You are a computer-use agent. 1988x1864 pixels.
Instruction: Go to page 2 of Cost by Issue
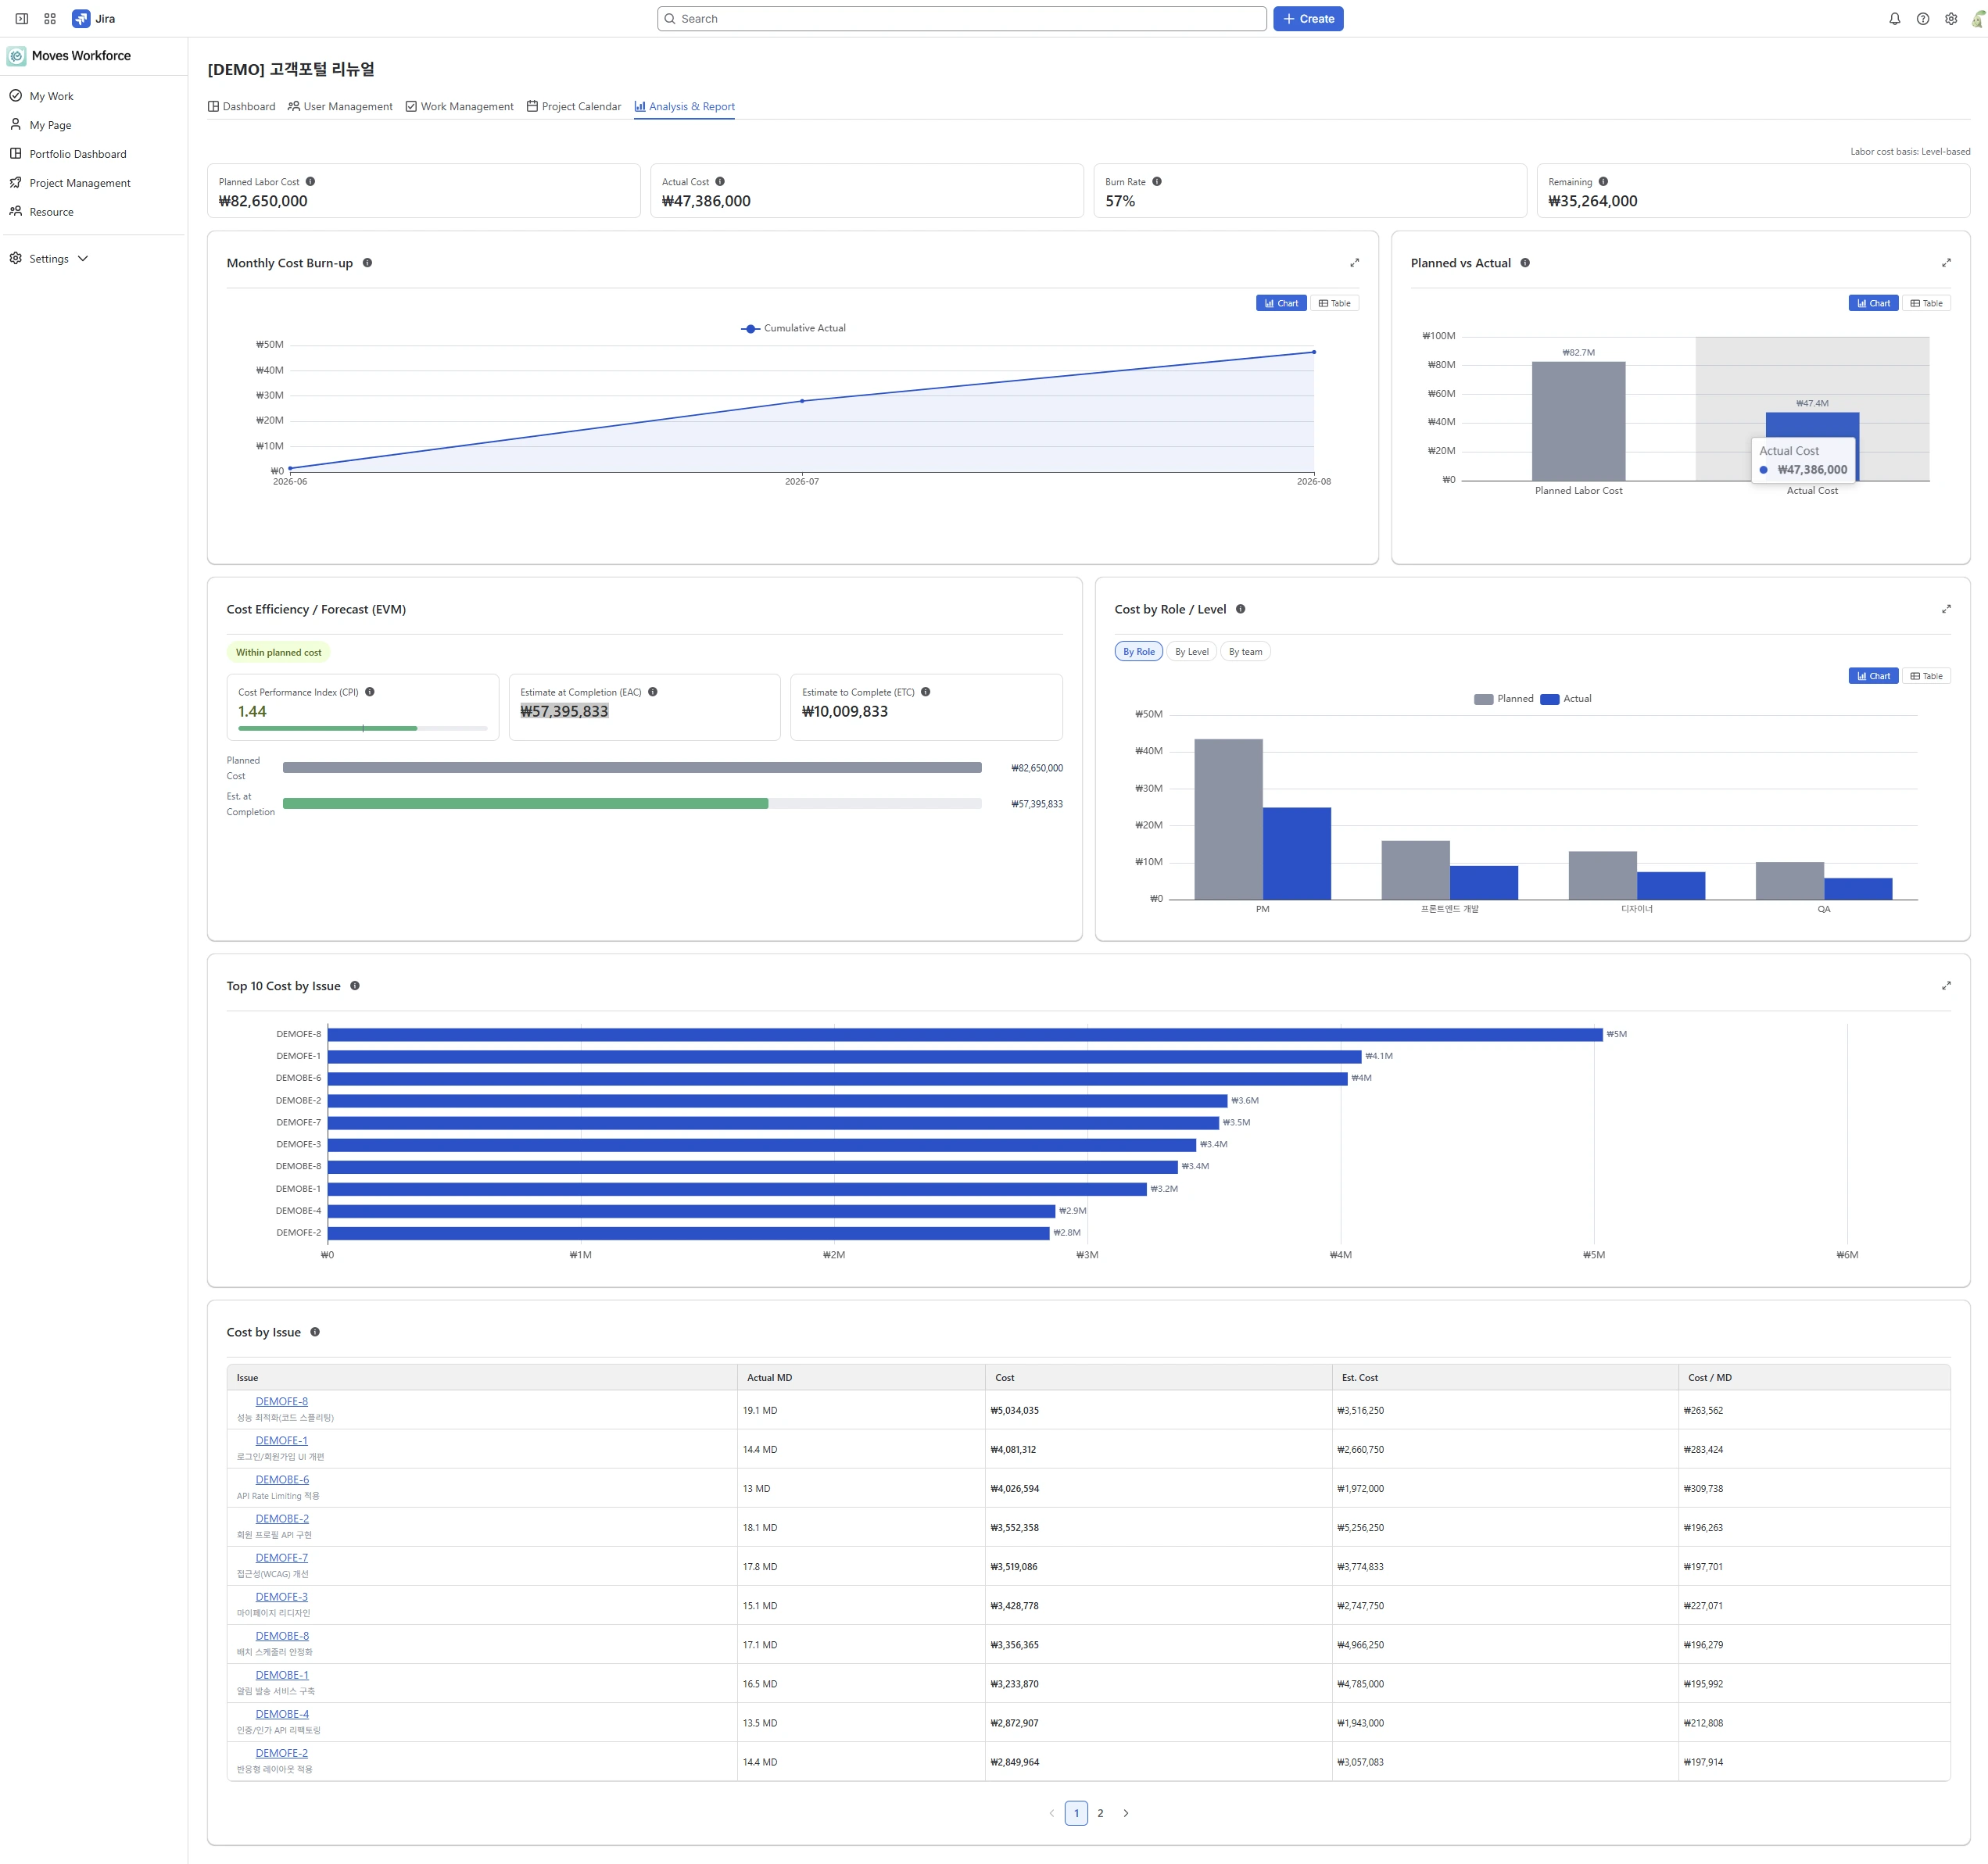(1100, 1813)
